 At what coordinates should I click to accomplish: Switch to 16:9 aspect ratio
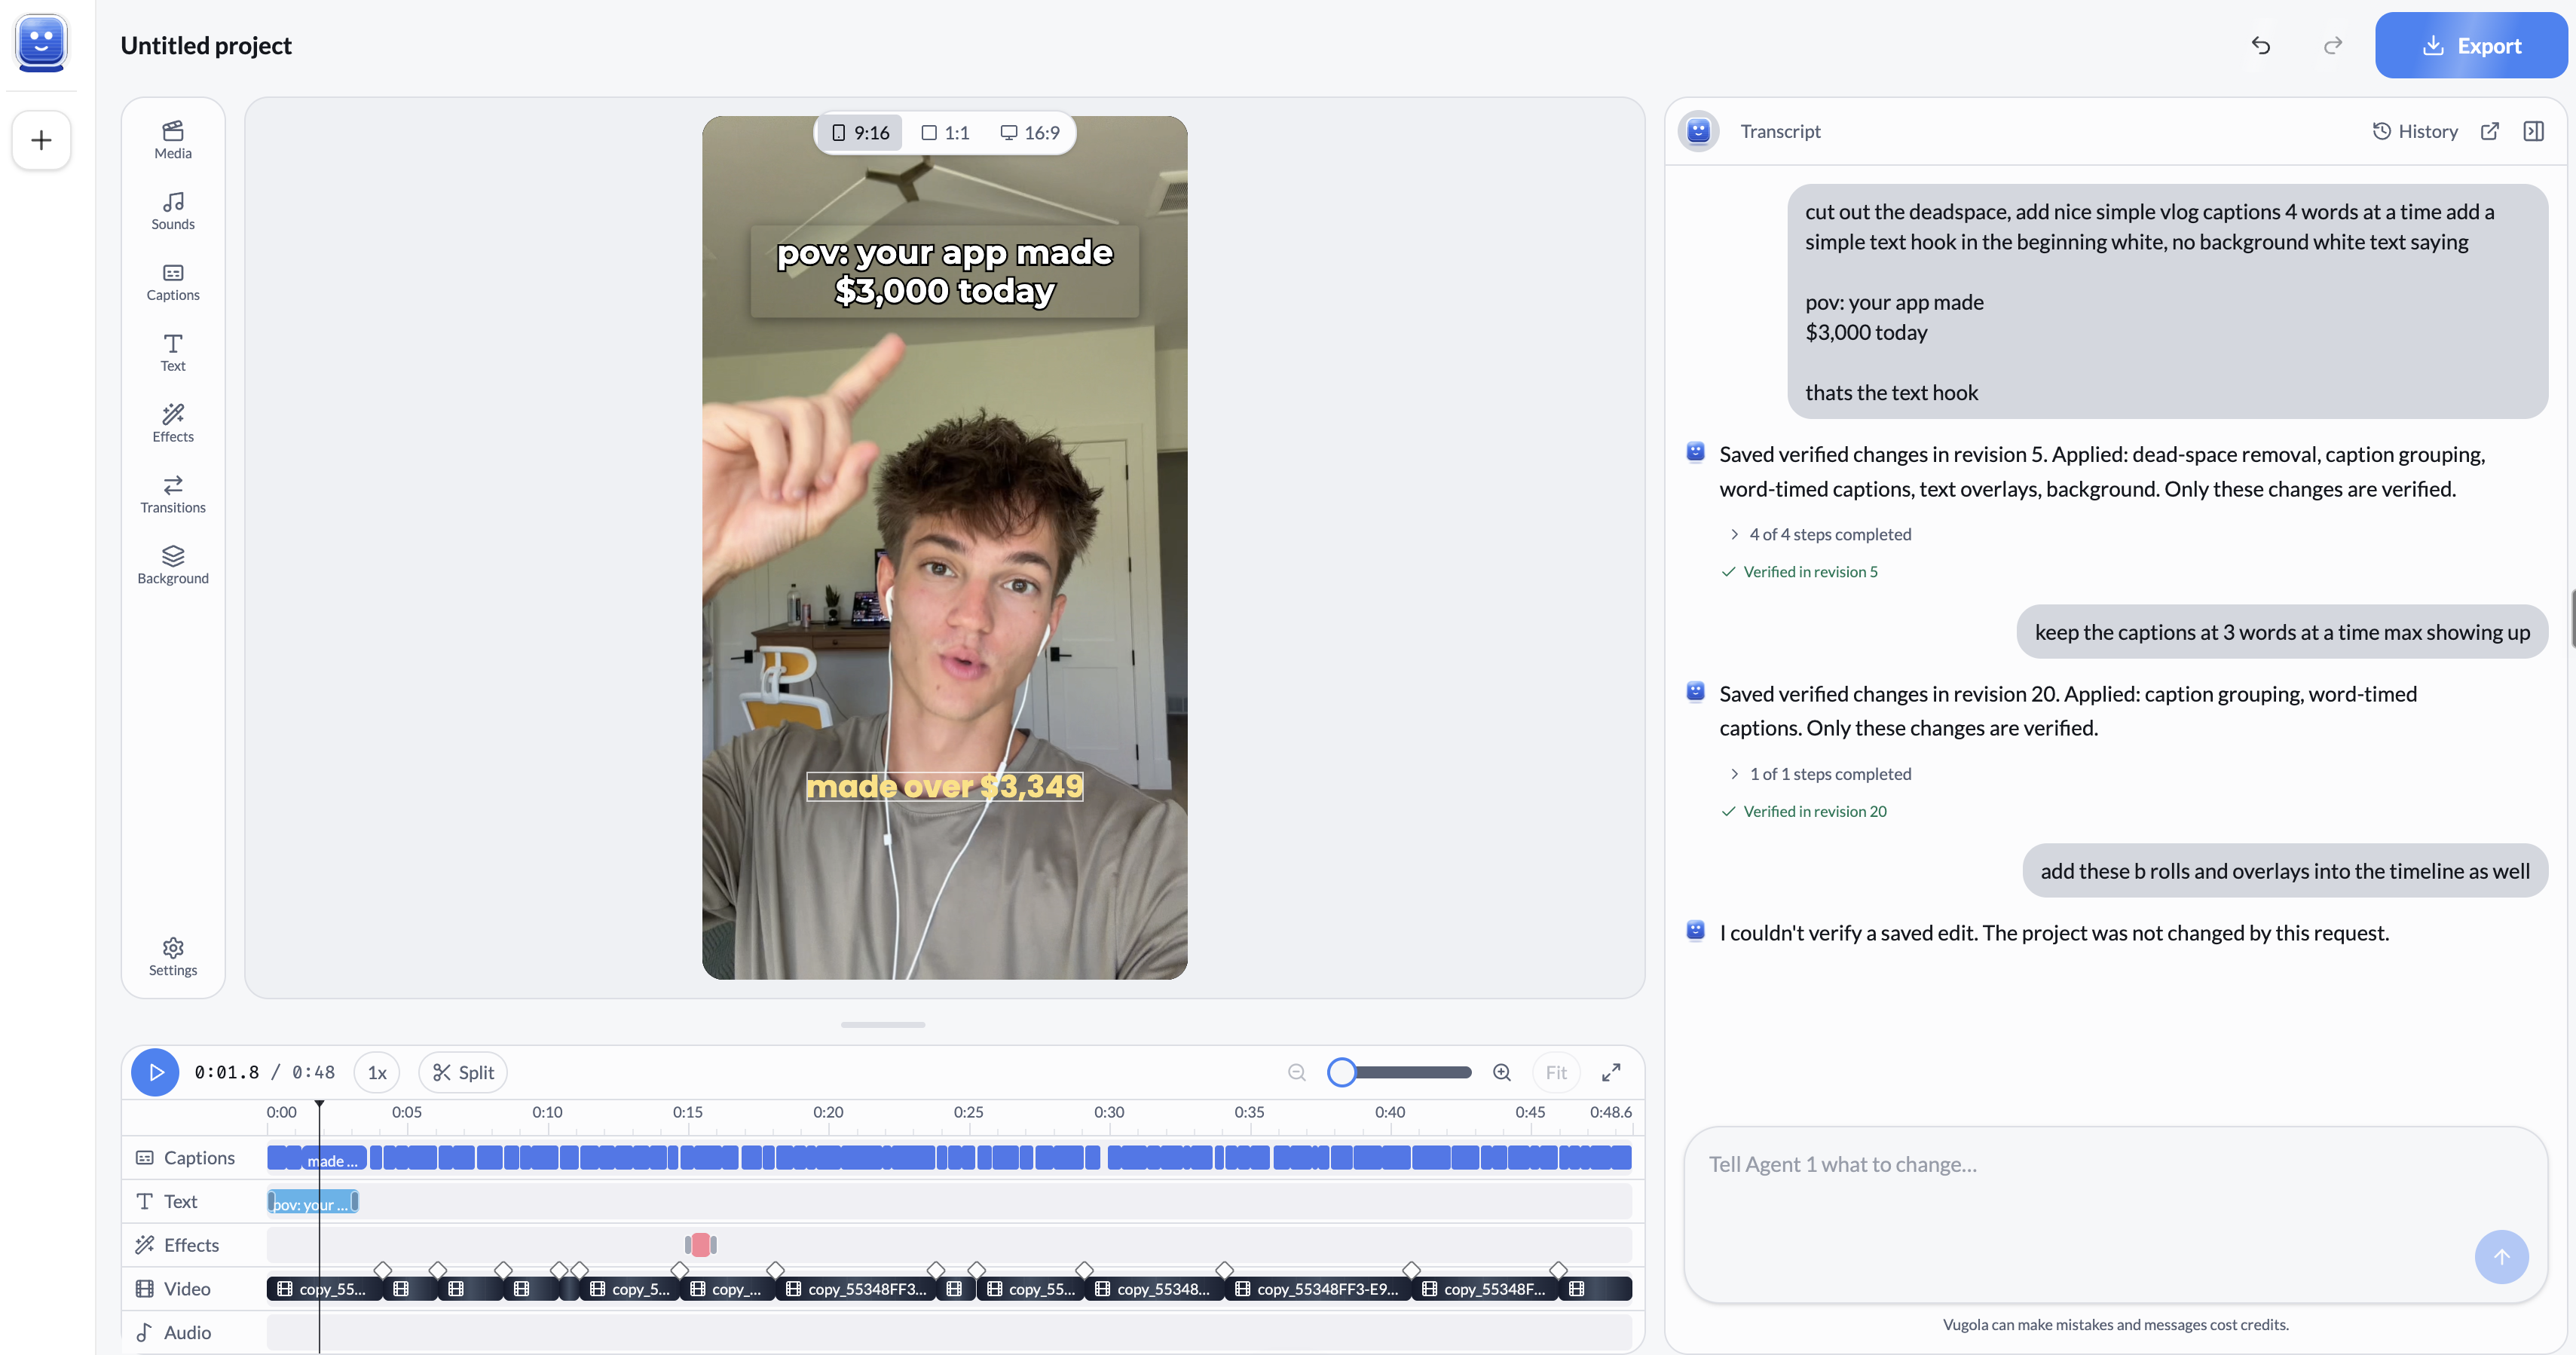pos(1030,133)
